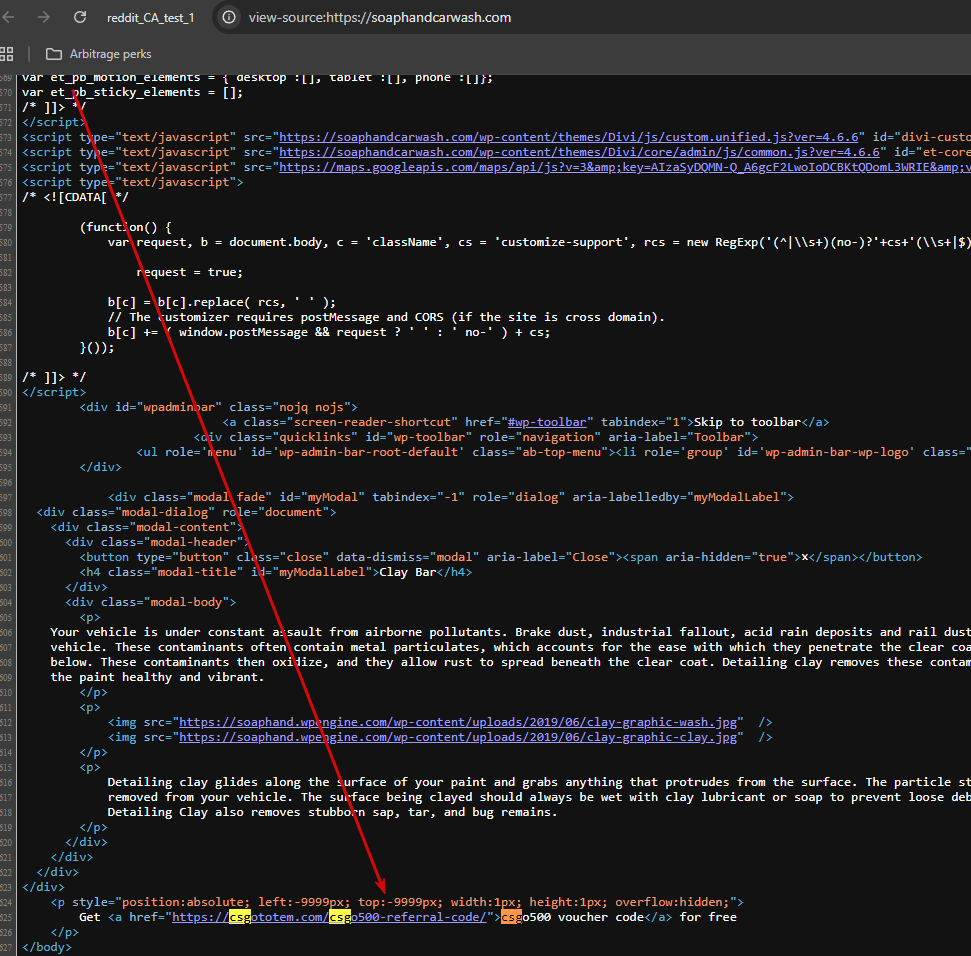Click the 'modal-content' div line

147,527
